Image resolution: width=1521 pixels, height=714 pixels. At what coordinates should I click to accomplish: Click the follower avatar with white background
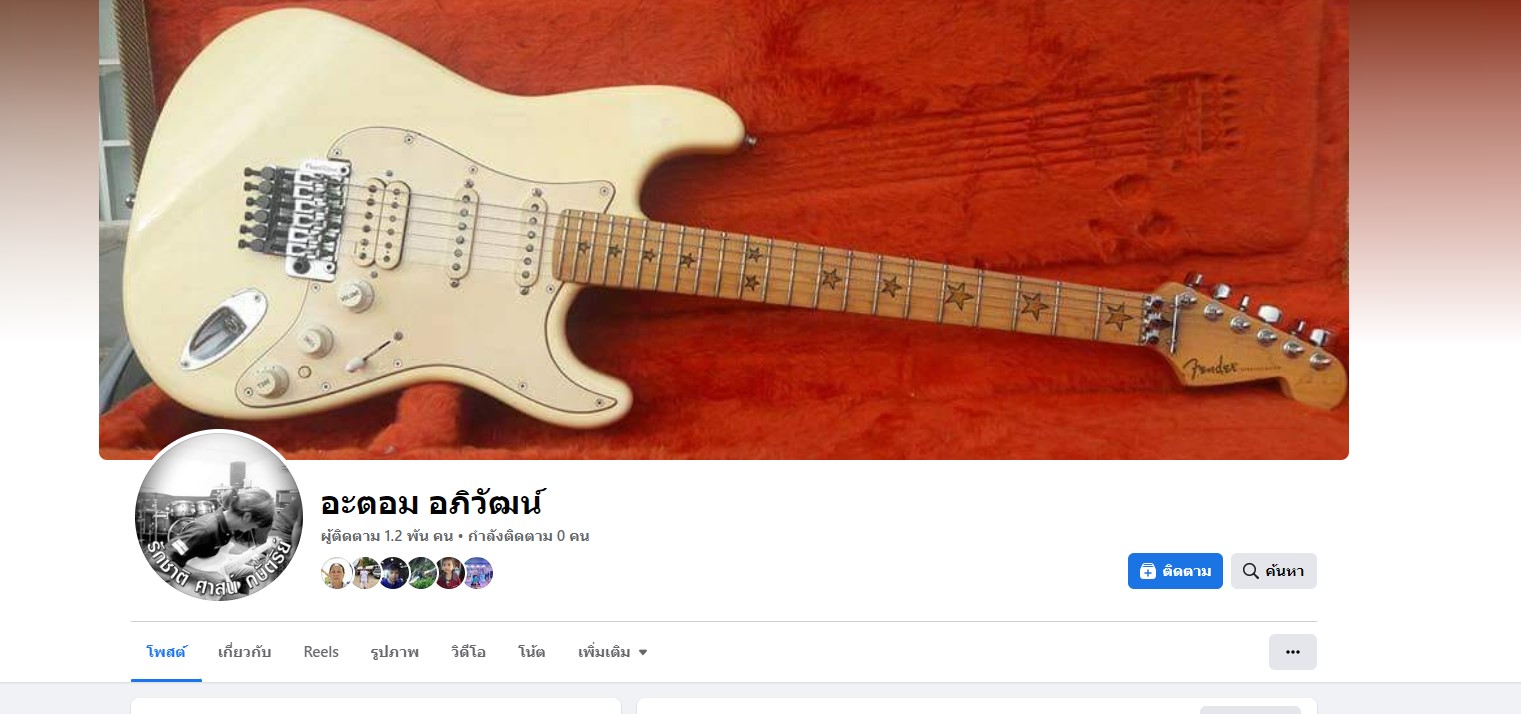[x=337, y=573]
